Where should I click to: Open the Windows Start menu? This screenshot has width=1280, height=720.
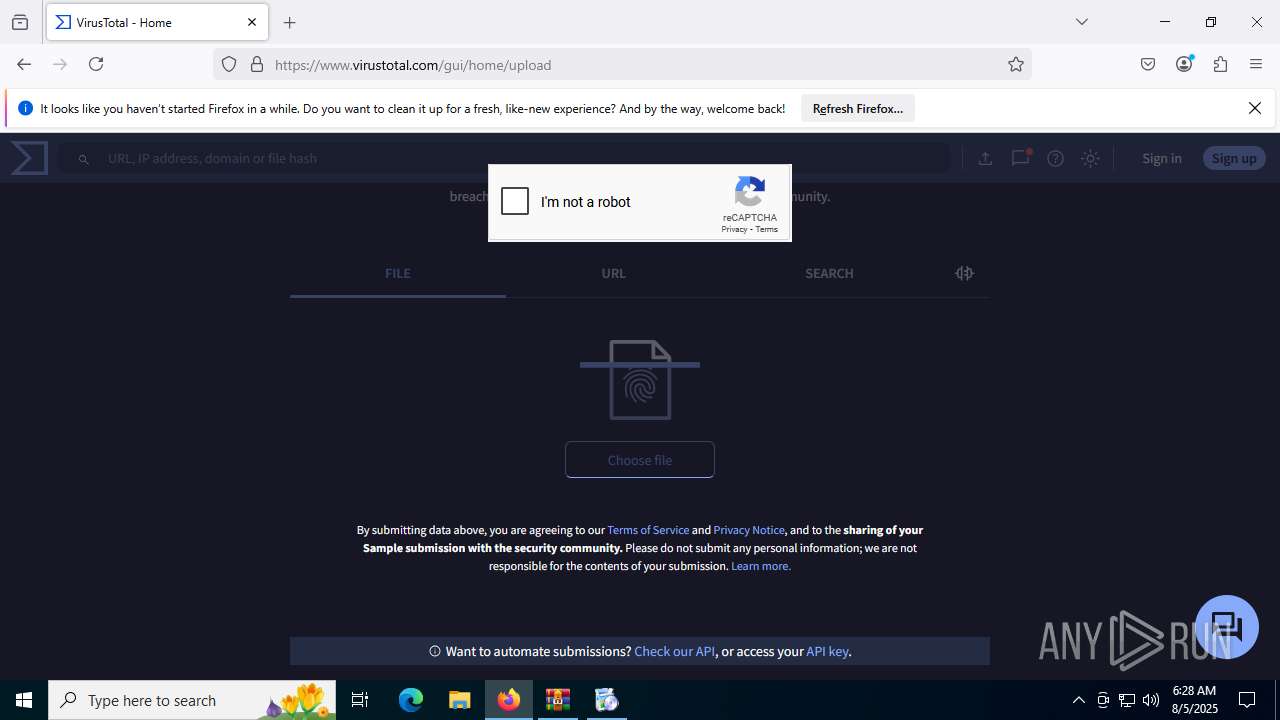[x=24, y=700]
